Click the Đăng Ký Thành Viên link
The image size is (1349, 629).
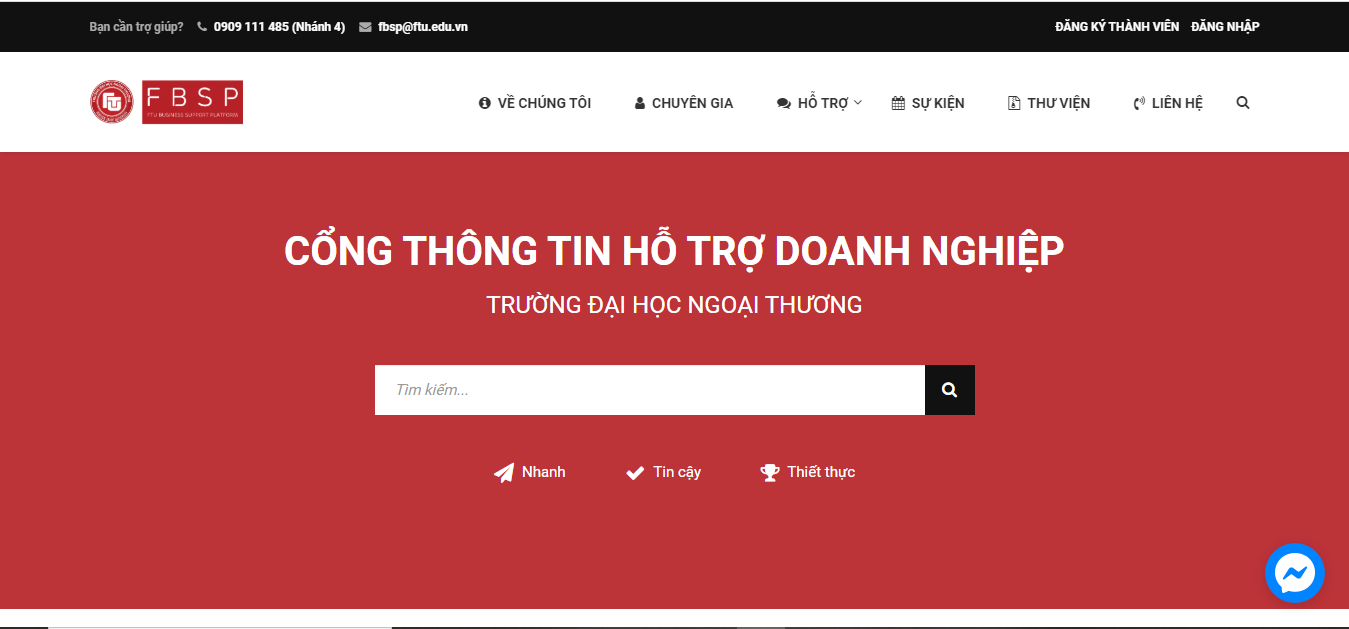pos(1116,27)
